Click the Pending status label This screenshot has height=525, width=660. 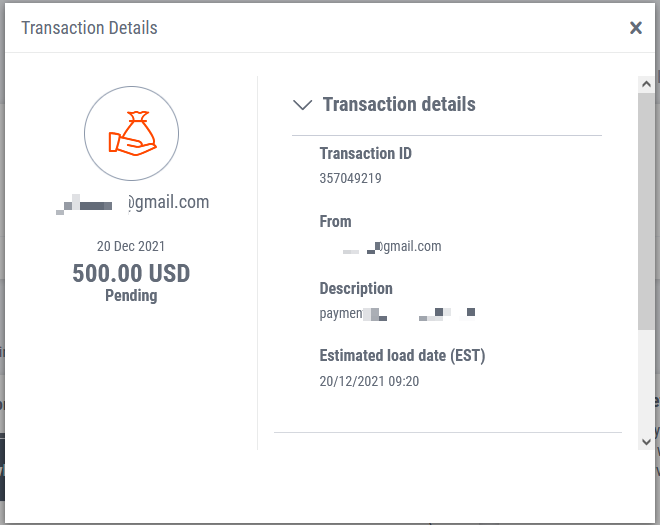(131, 296)
